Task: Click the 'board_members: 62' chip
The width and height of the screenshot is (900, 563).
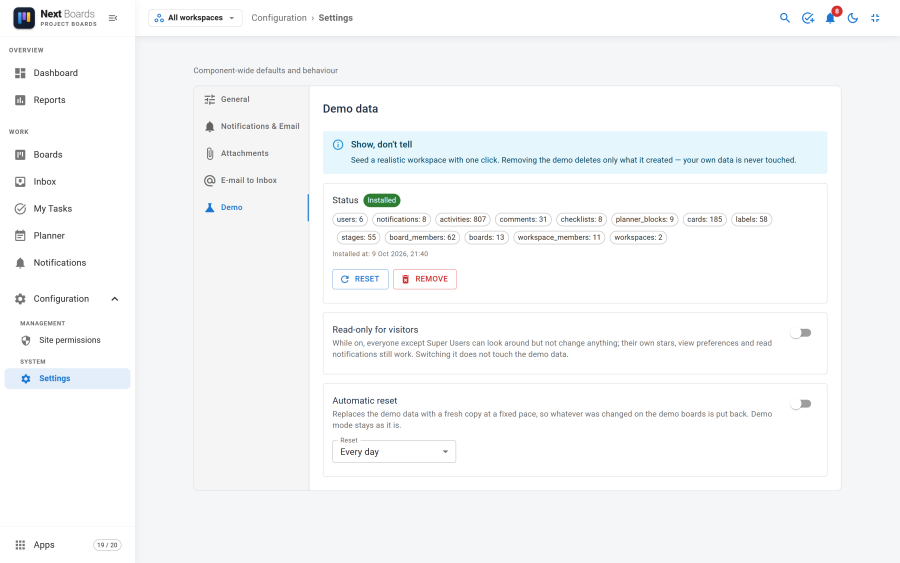Action: coord(422,238)
